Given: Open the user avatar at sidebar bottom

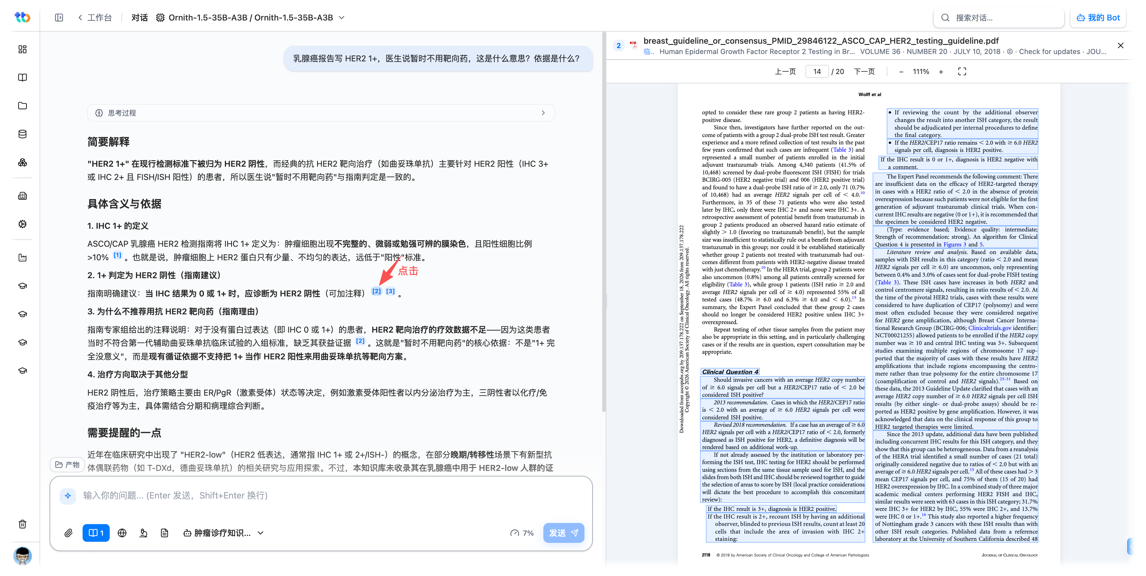Looking at the screenshot, I should point(23,556).
